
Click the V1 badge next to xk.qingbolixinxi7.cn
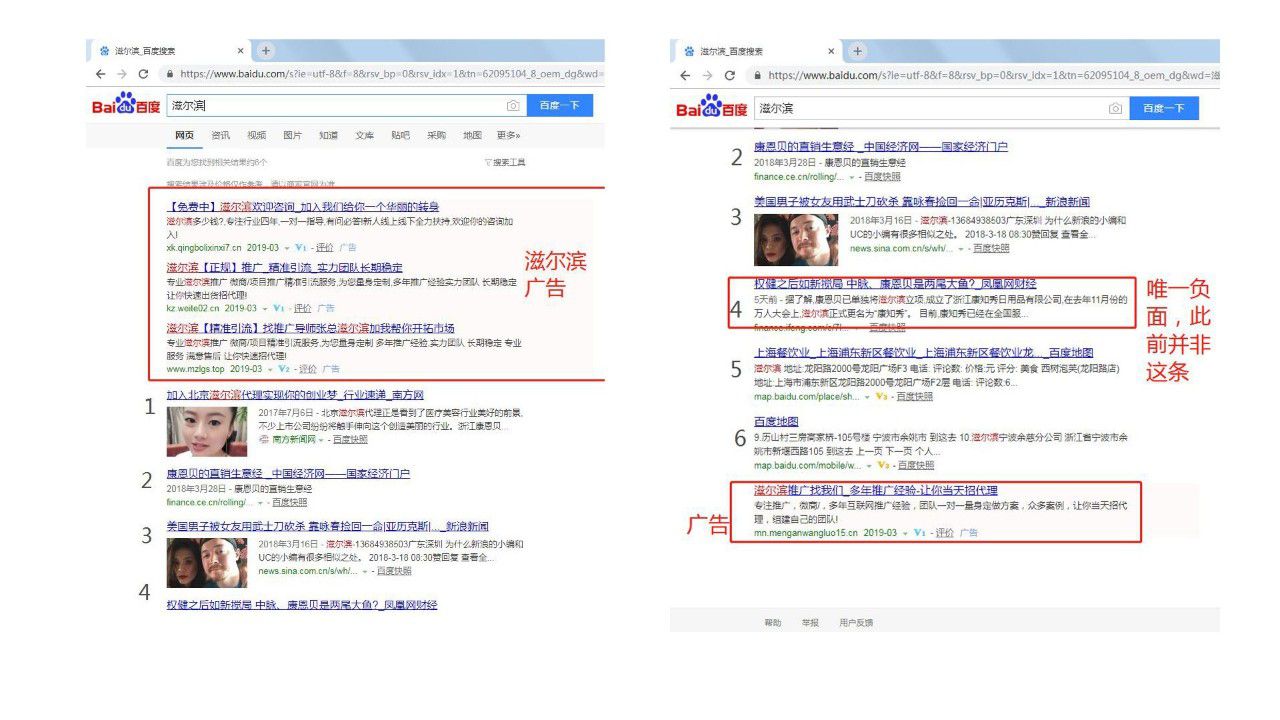[300, 247]
